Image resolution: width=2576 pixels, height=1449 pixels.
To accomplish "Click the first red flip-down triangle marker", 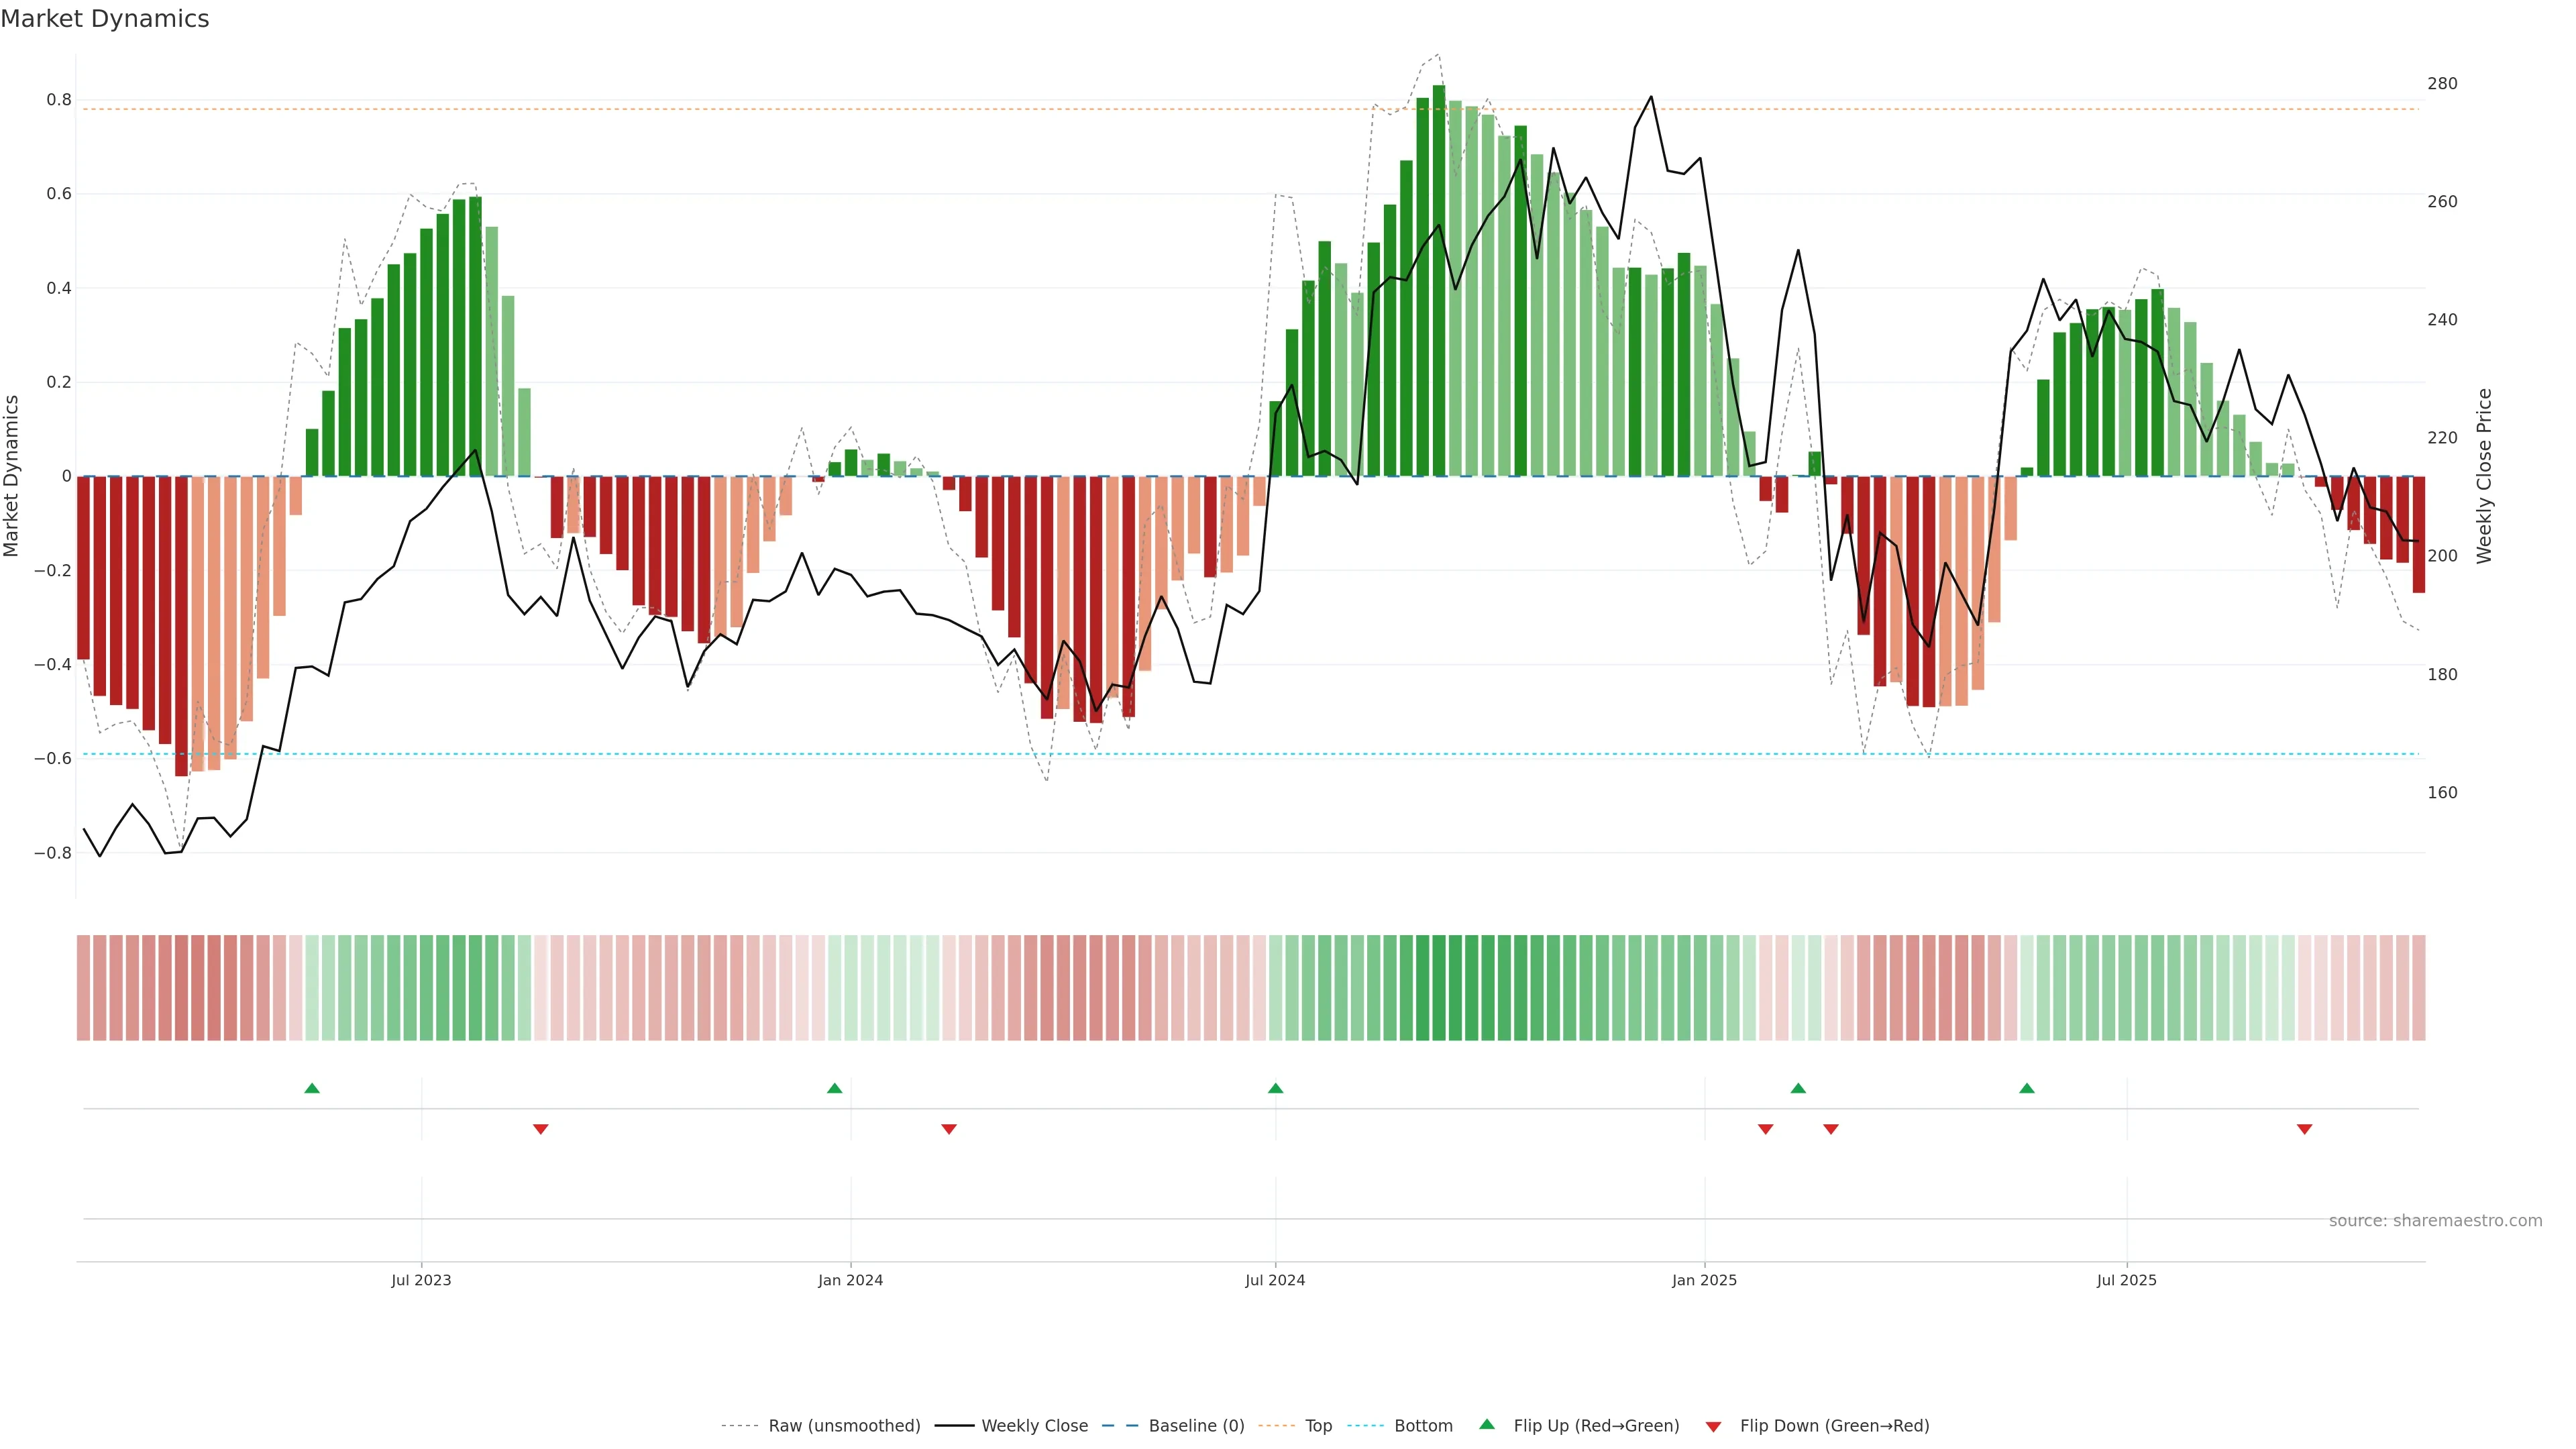I will click(x=541, y=1129).
